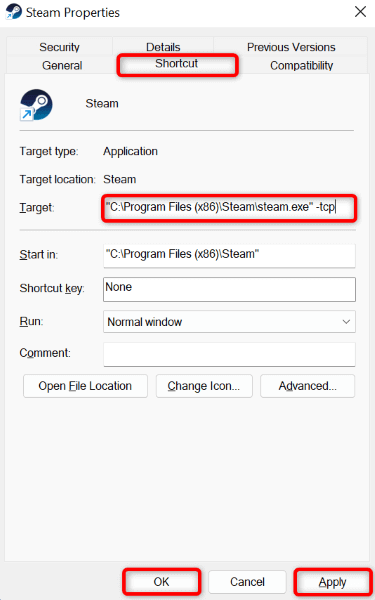The width and height of the screenshot is (375, 600).
Task: Confirm changes with OK
Action: click(x=161, y=582)
